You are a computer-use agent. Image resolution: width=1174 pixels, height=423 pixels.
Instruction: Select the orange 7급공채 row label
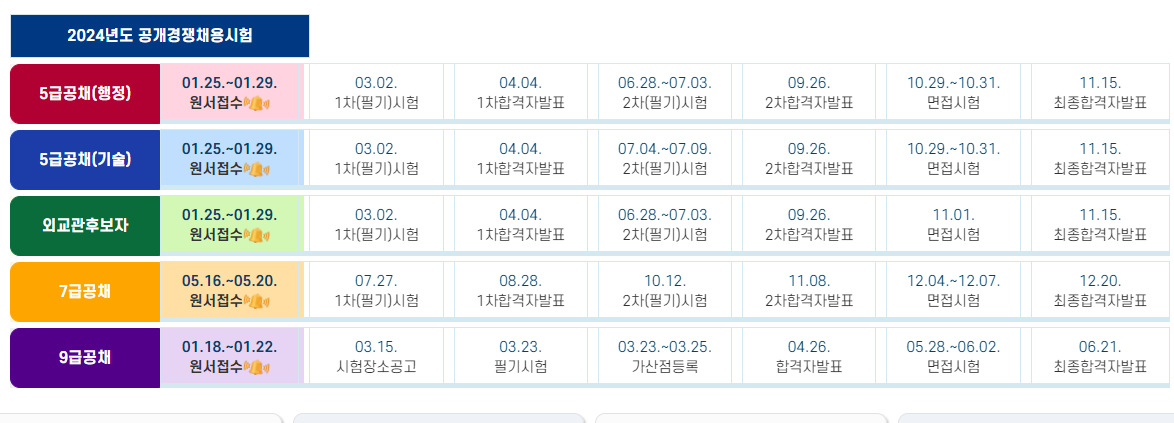point(85,291)
